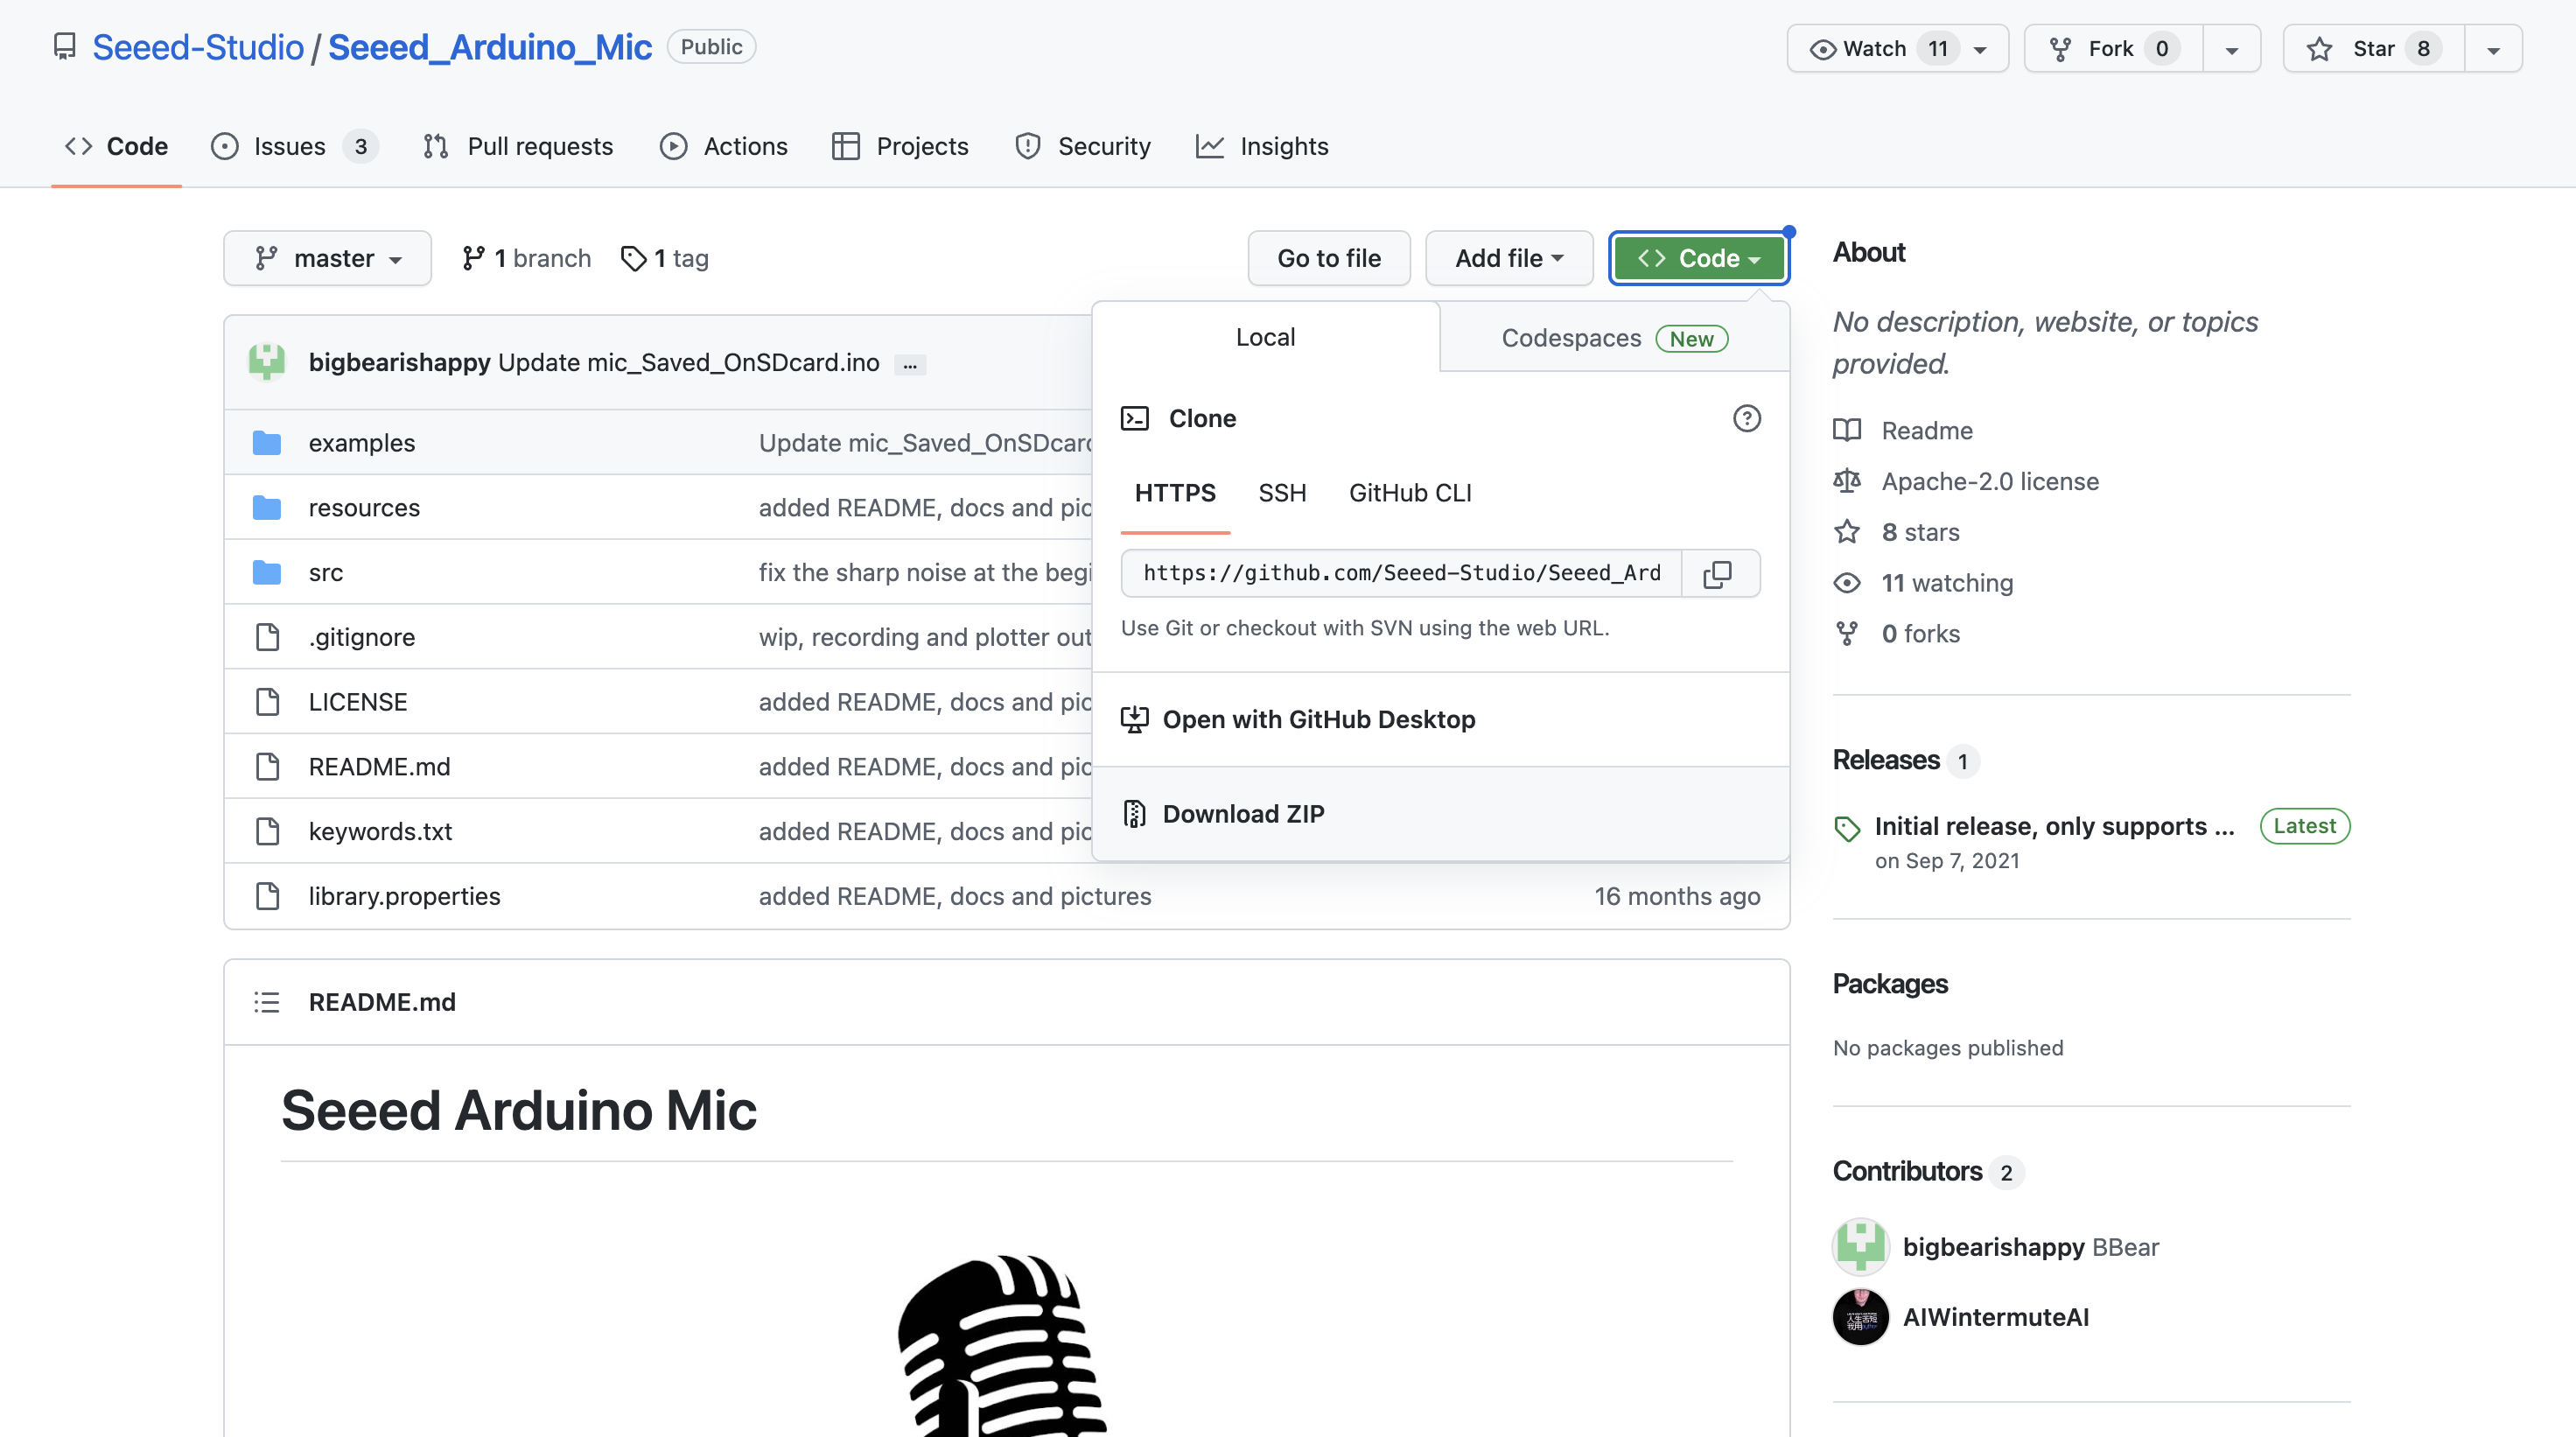Select the GitHub CLI clone option
This screenshot has width=2576, height=1437.
point(1410,493)
